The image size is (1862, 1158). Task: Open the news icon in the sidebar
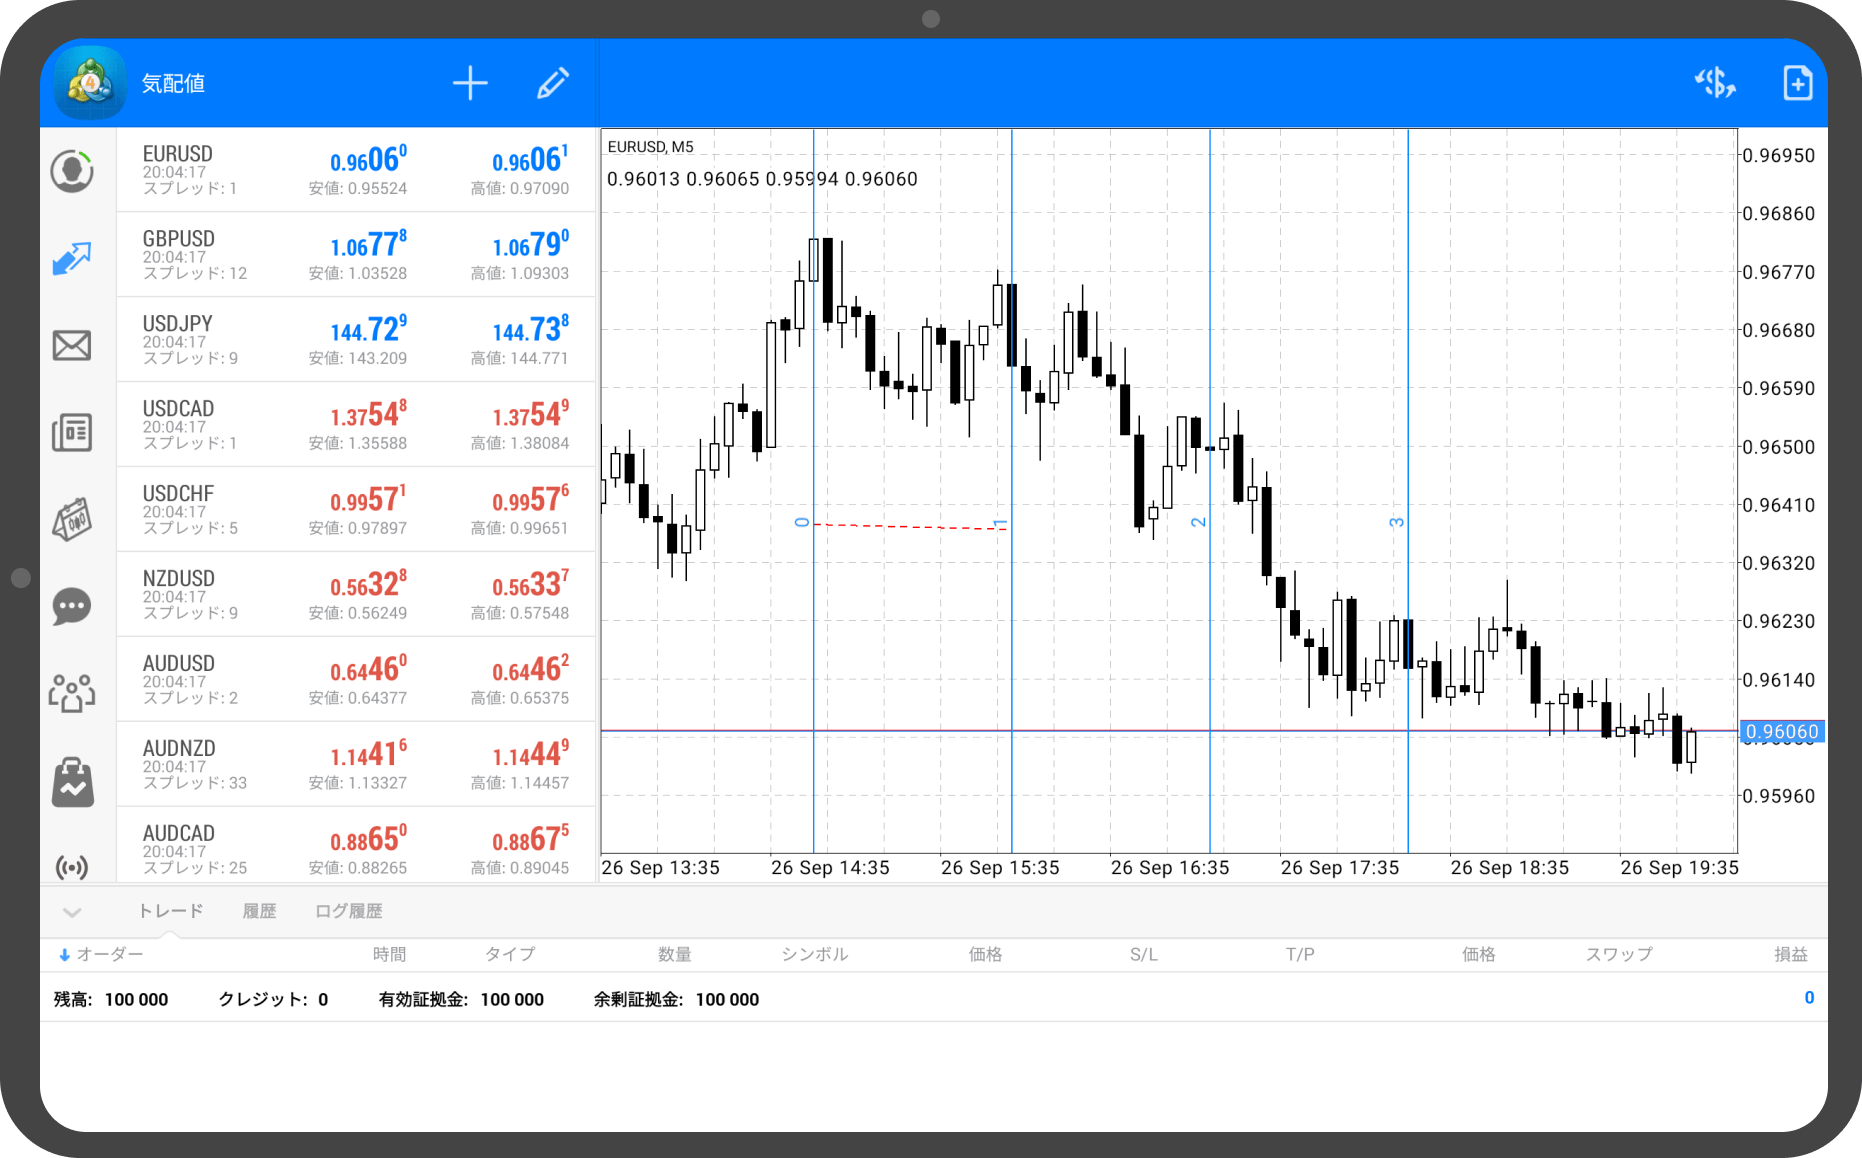(72, 432)
